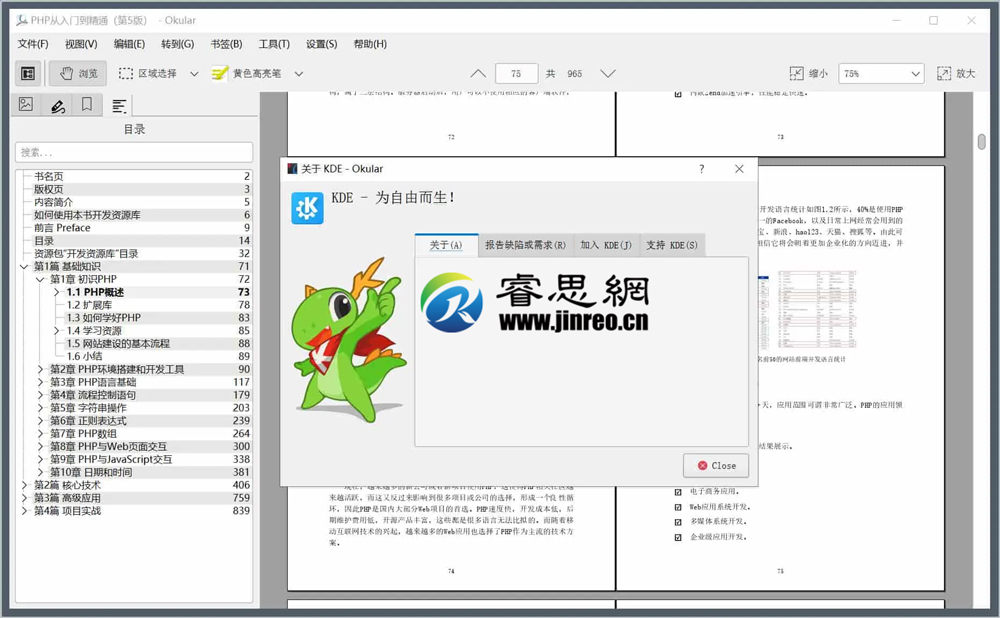Select the Browse hand tool (浏览)
Image resolution: width=1000 pixels, height=618 pixels.
(x=79, y=73)
